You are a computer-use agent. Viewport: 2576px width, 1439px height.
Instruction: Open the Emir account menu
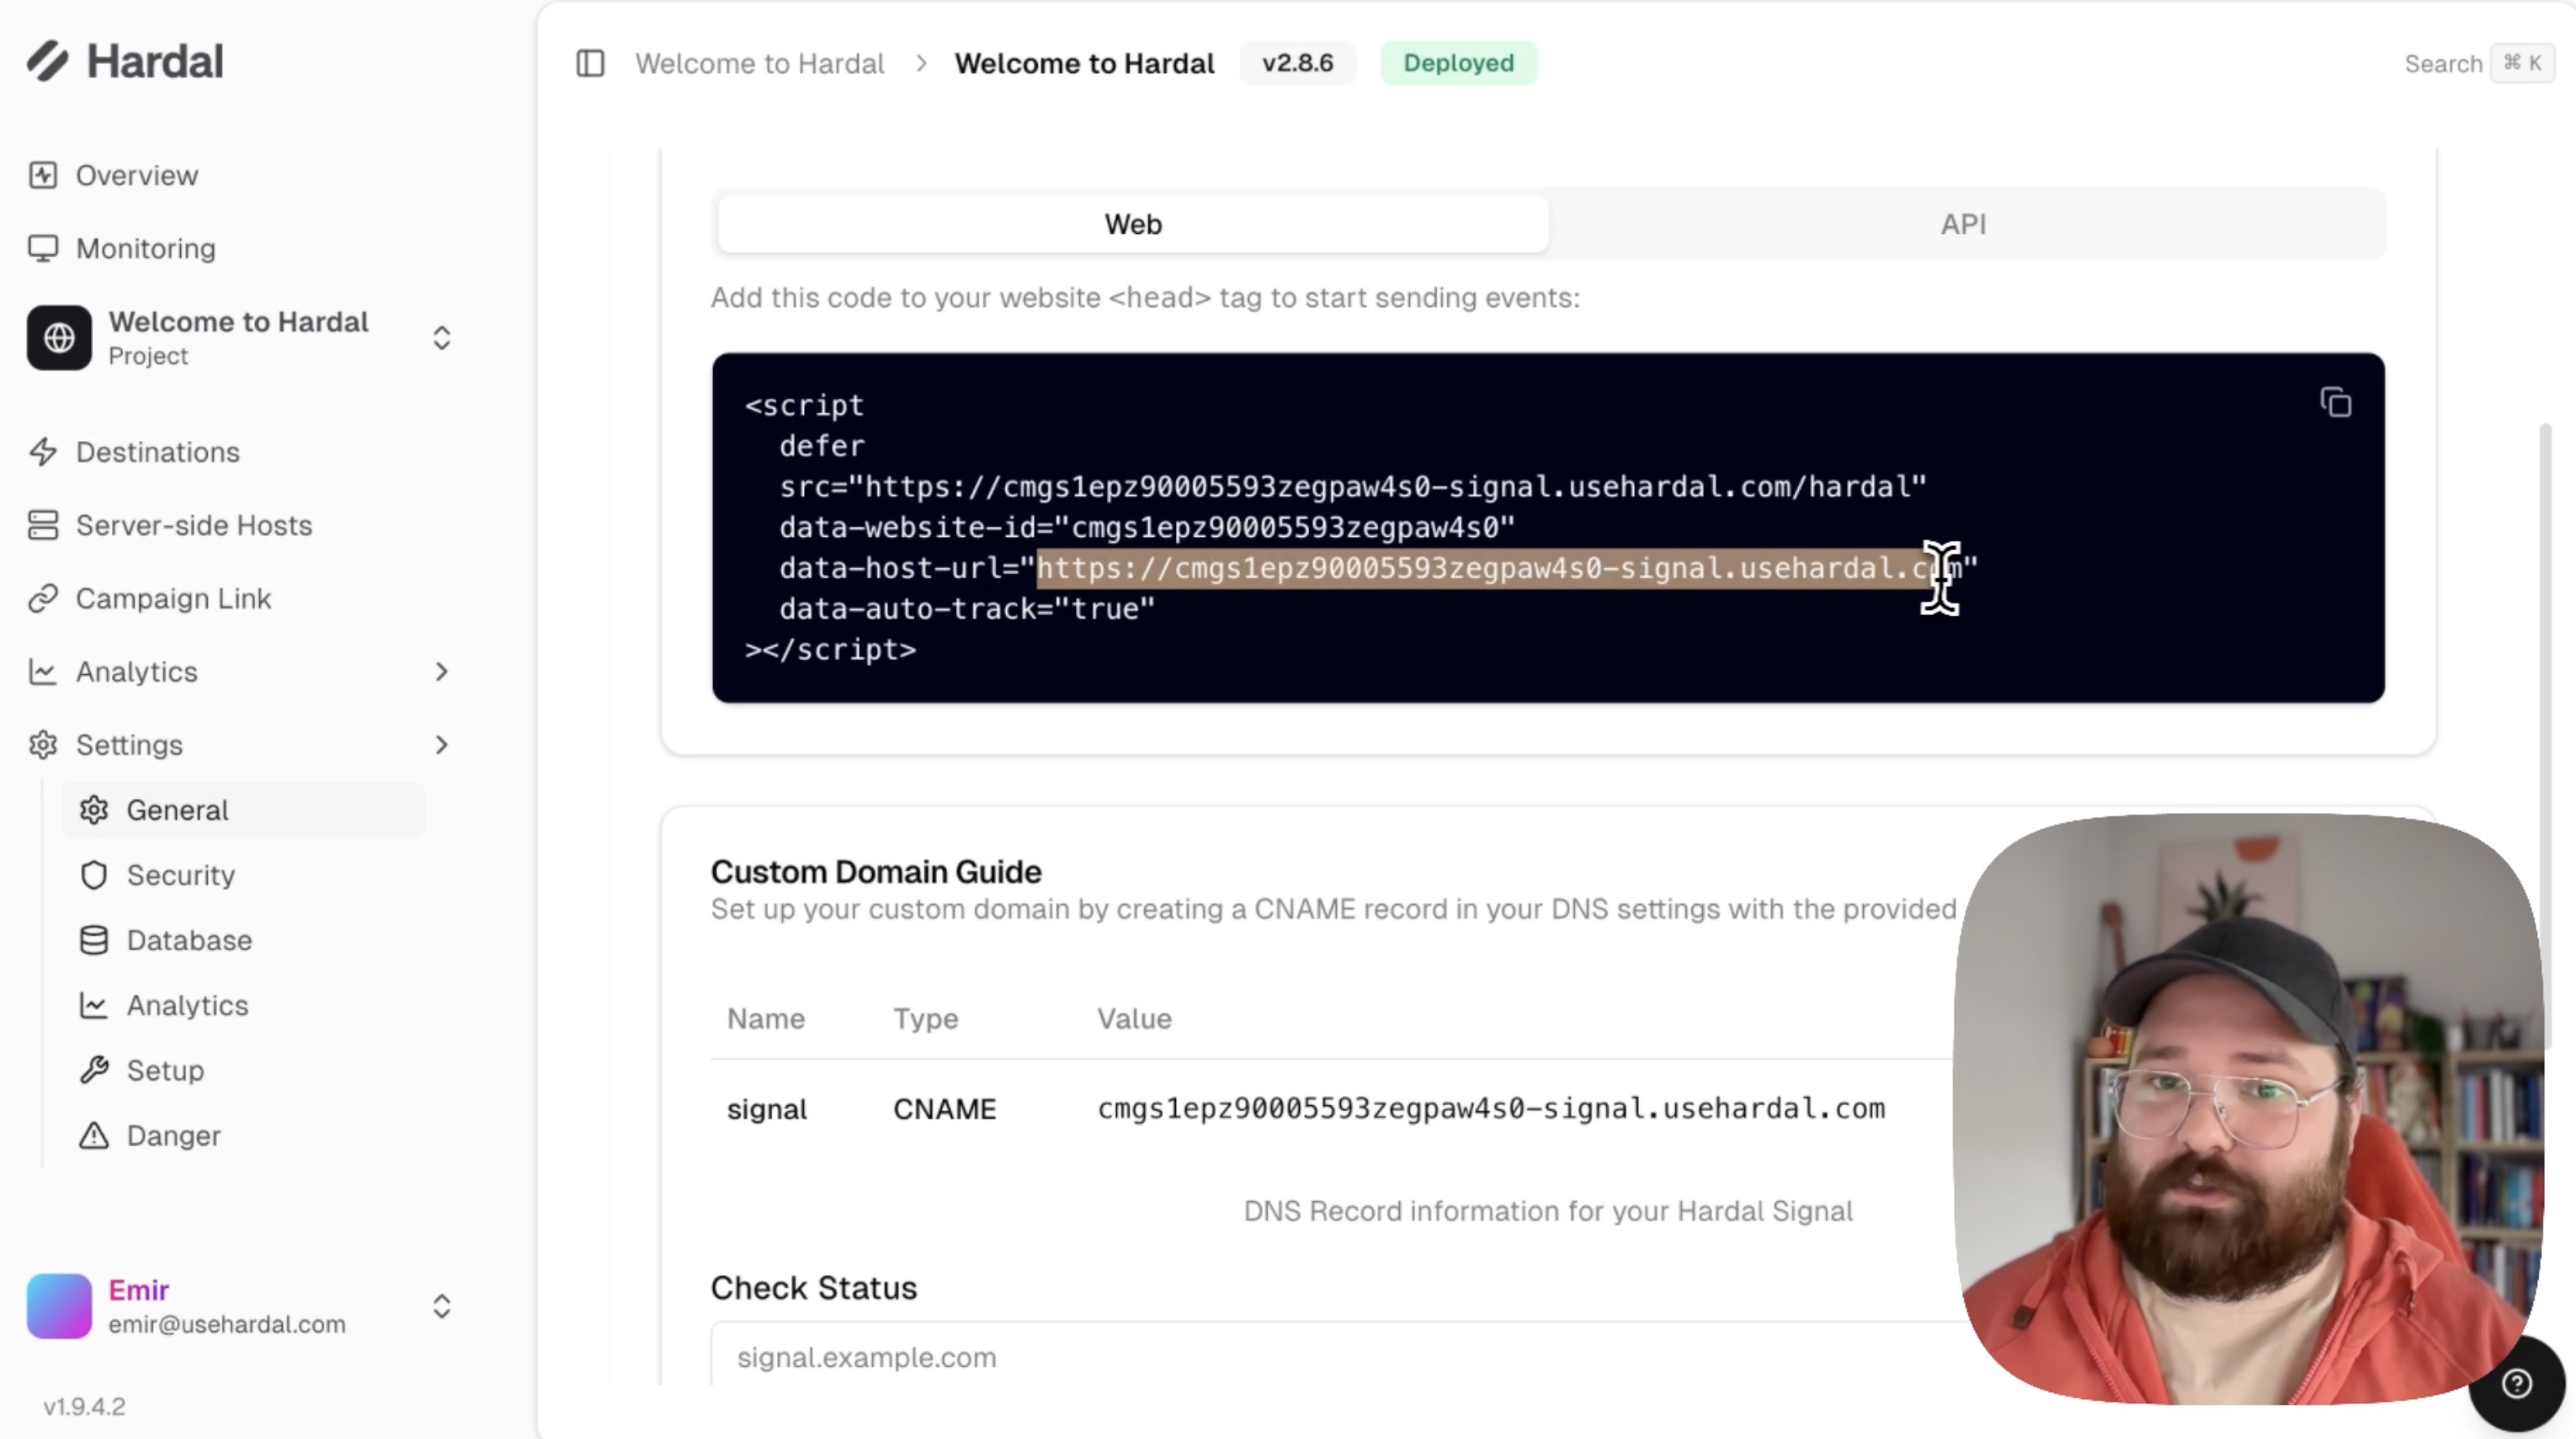click(x=441, y=1306)
